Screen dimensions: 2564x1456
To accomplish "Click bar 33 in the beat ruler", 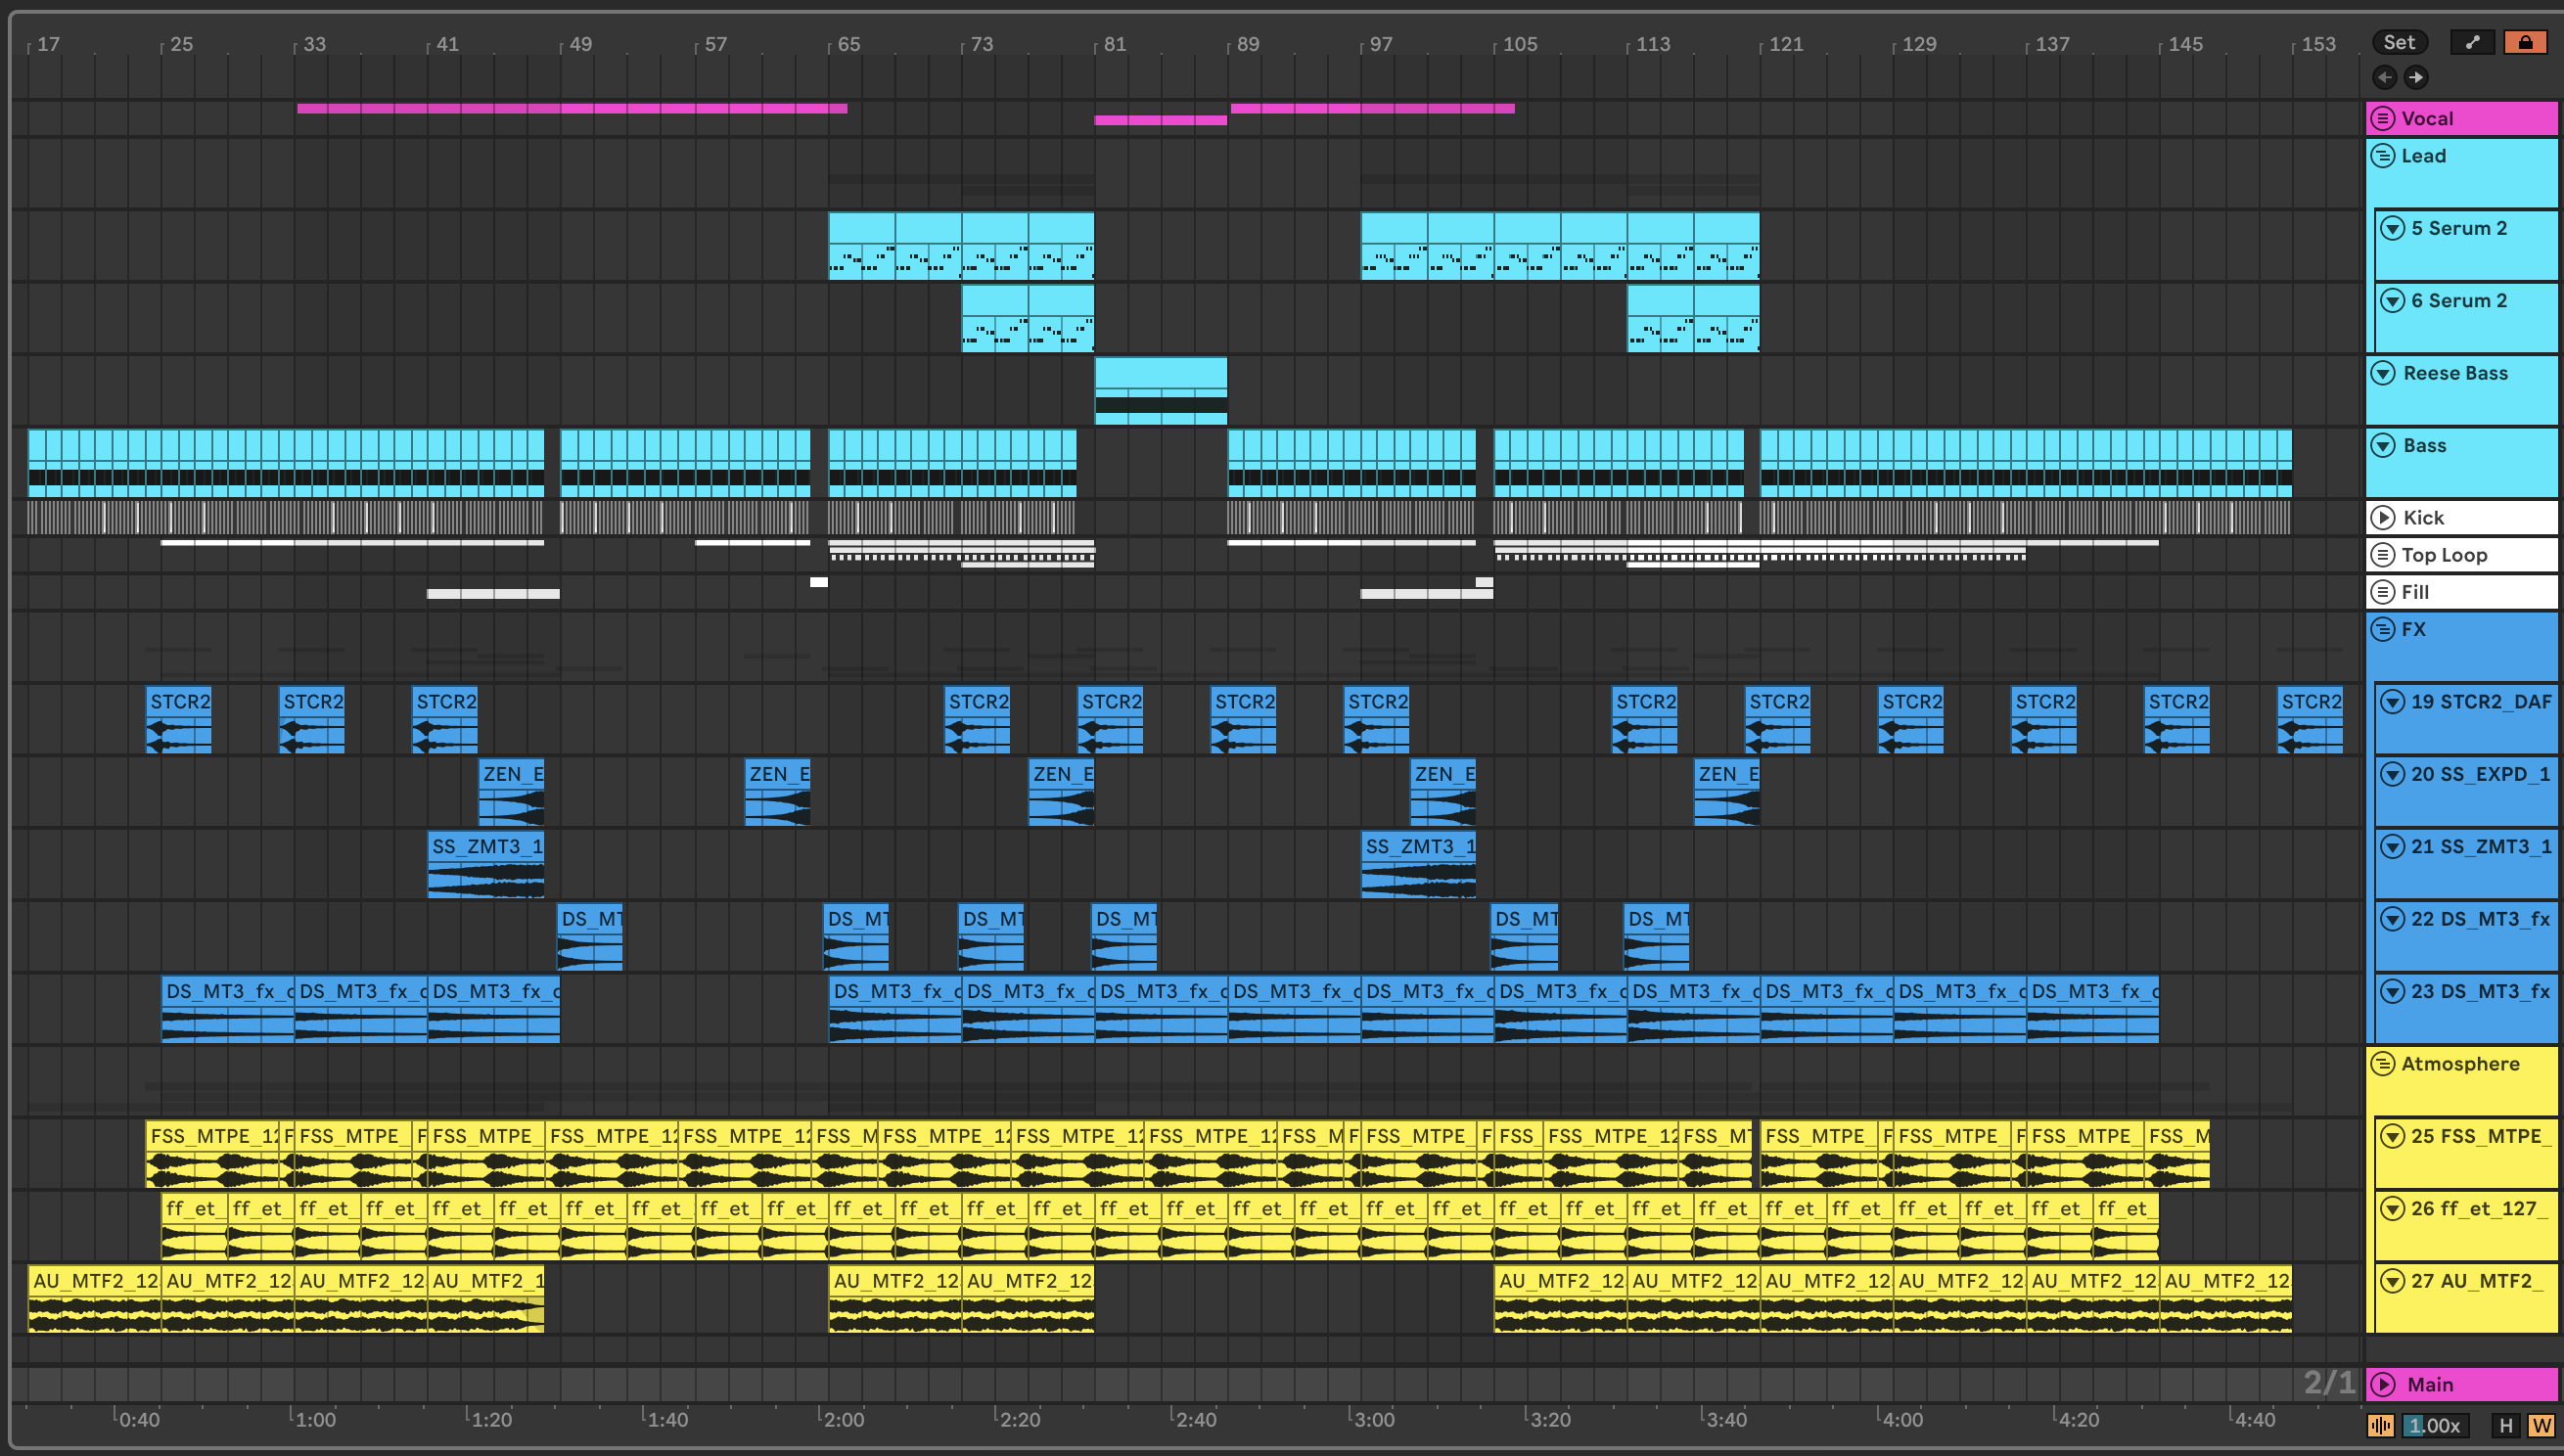I will [314, 44].
